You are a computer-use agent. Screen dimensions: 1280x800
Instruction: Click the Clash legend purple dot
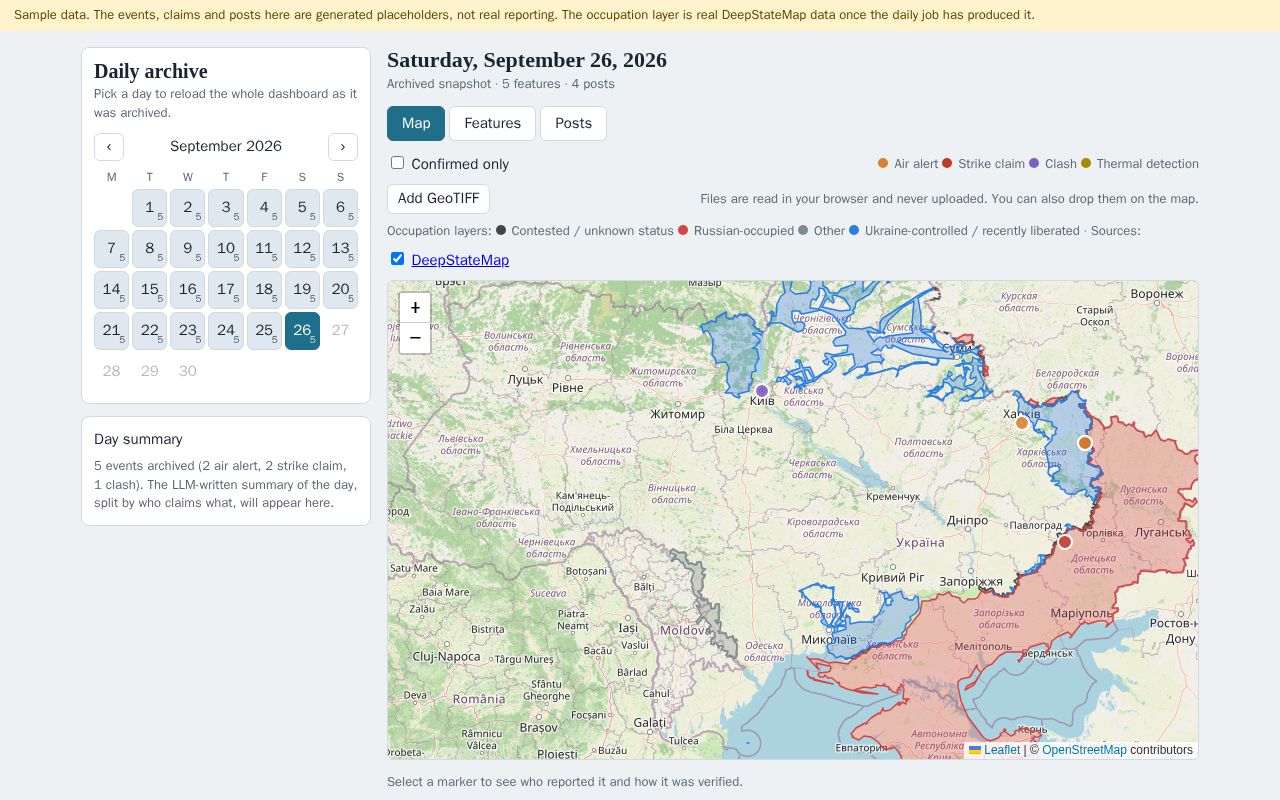pyautogui.click(x=1034, y=163)
